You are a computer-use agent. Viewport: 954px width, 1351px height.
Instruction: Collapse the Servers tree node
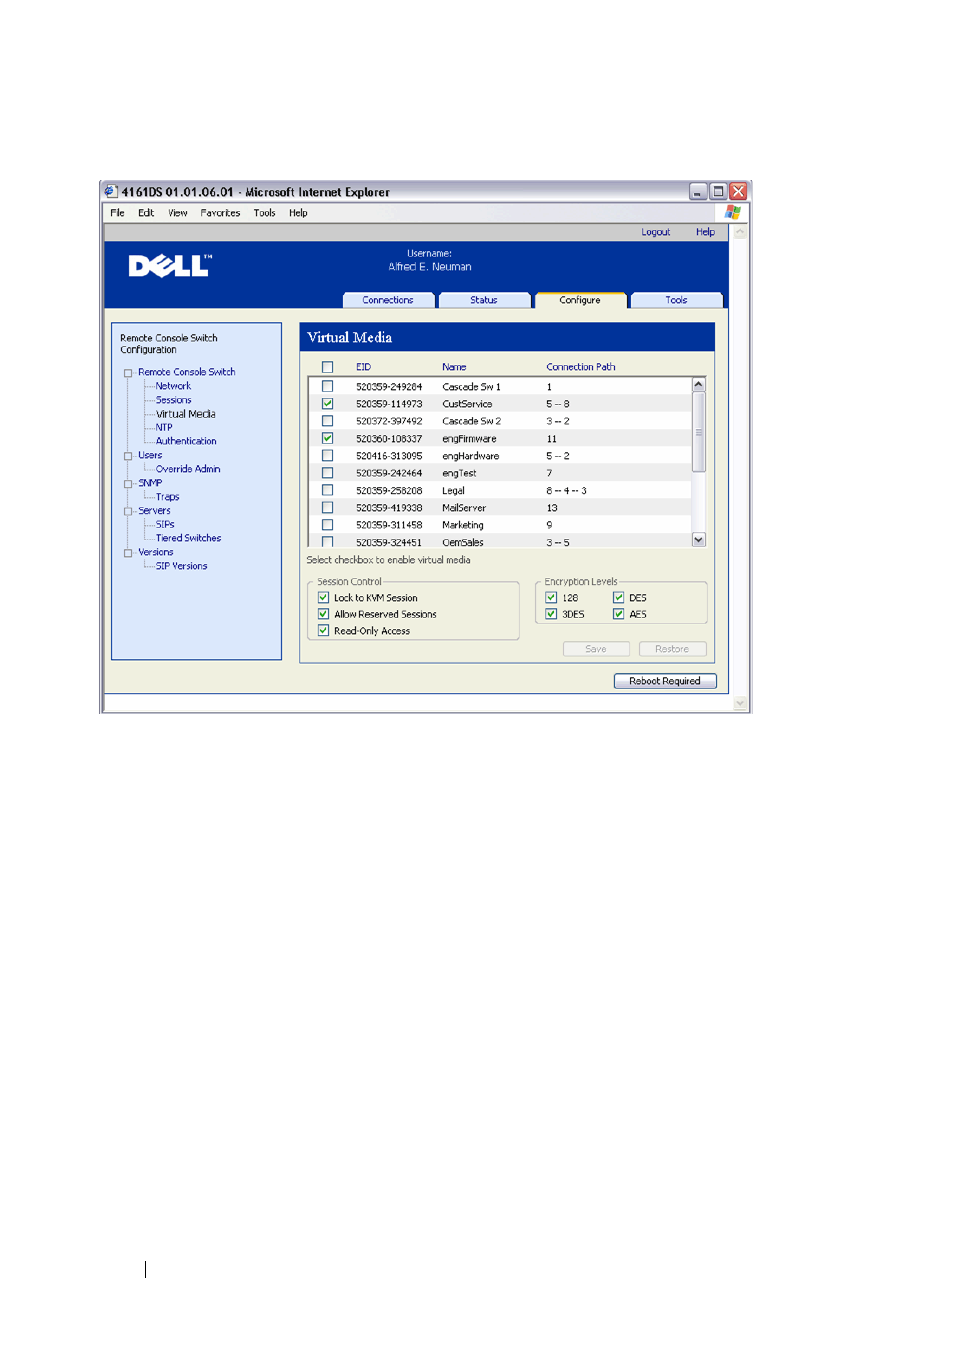point(128,511)
